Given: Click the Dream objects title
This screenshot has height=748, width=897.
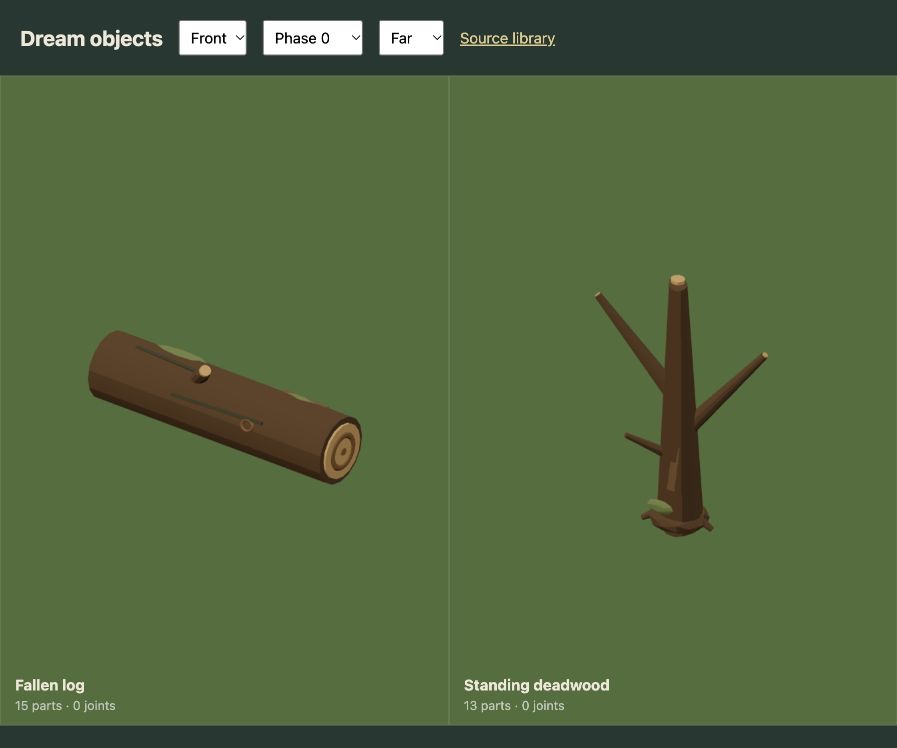Looking at the screenshot, I should pos(92,38).
